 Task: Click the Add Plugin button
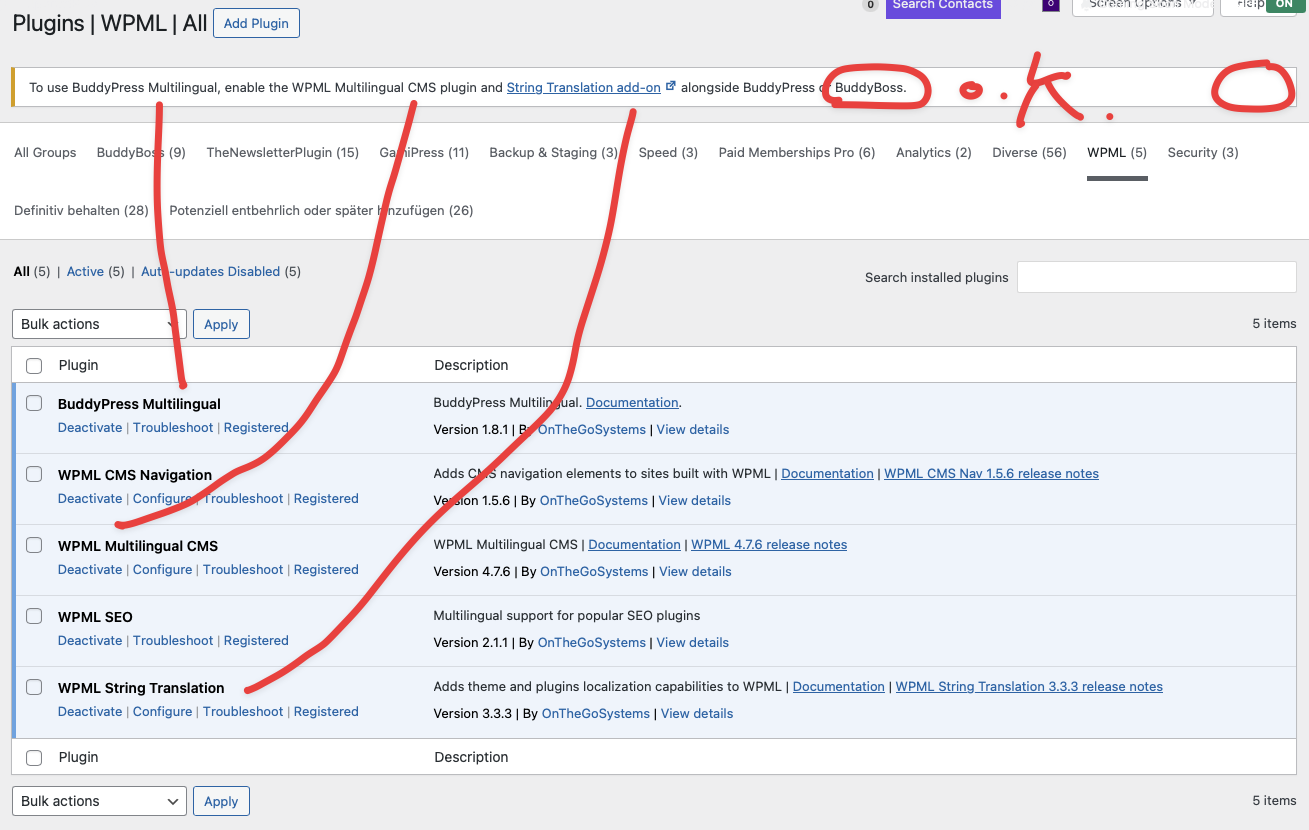tap(256, 23)
